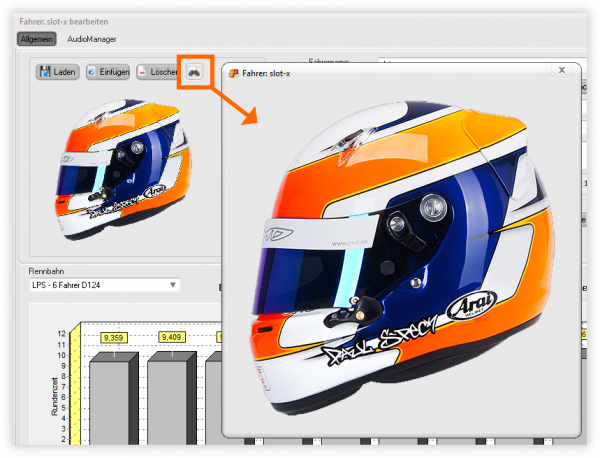The height and width of the screenshot is (458, 600).
Task: Close the Fahrer: slot-x preview popup
Action: pos(562,70)
